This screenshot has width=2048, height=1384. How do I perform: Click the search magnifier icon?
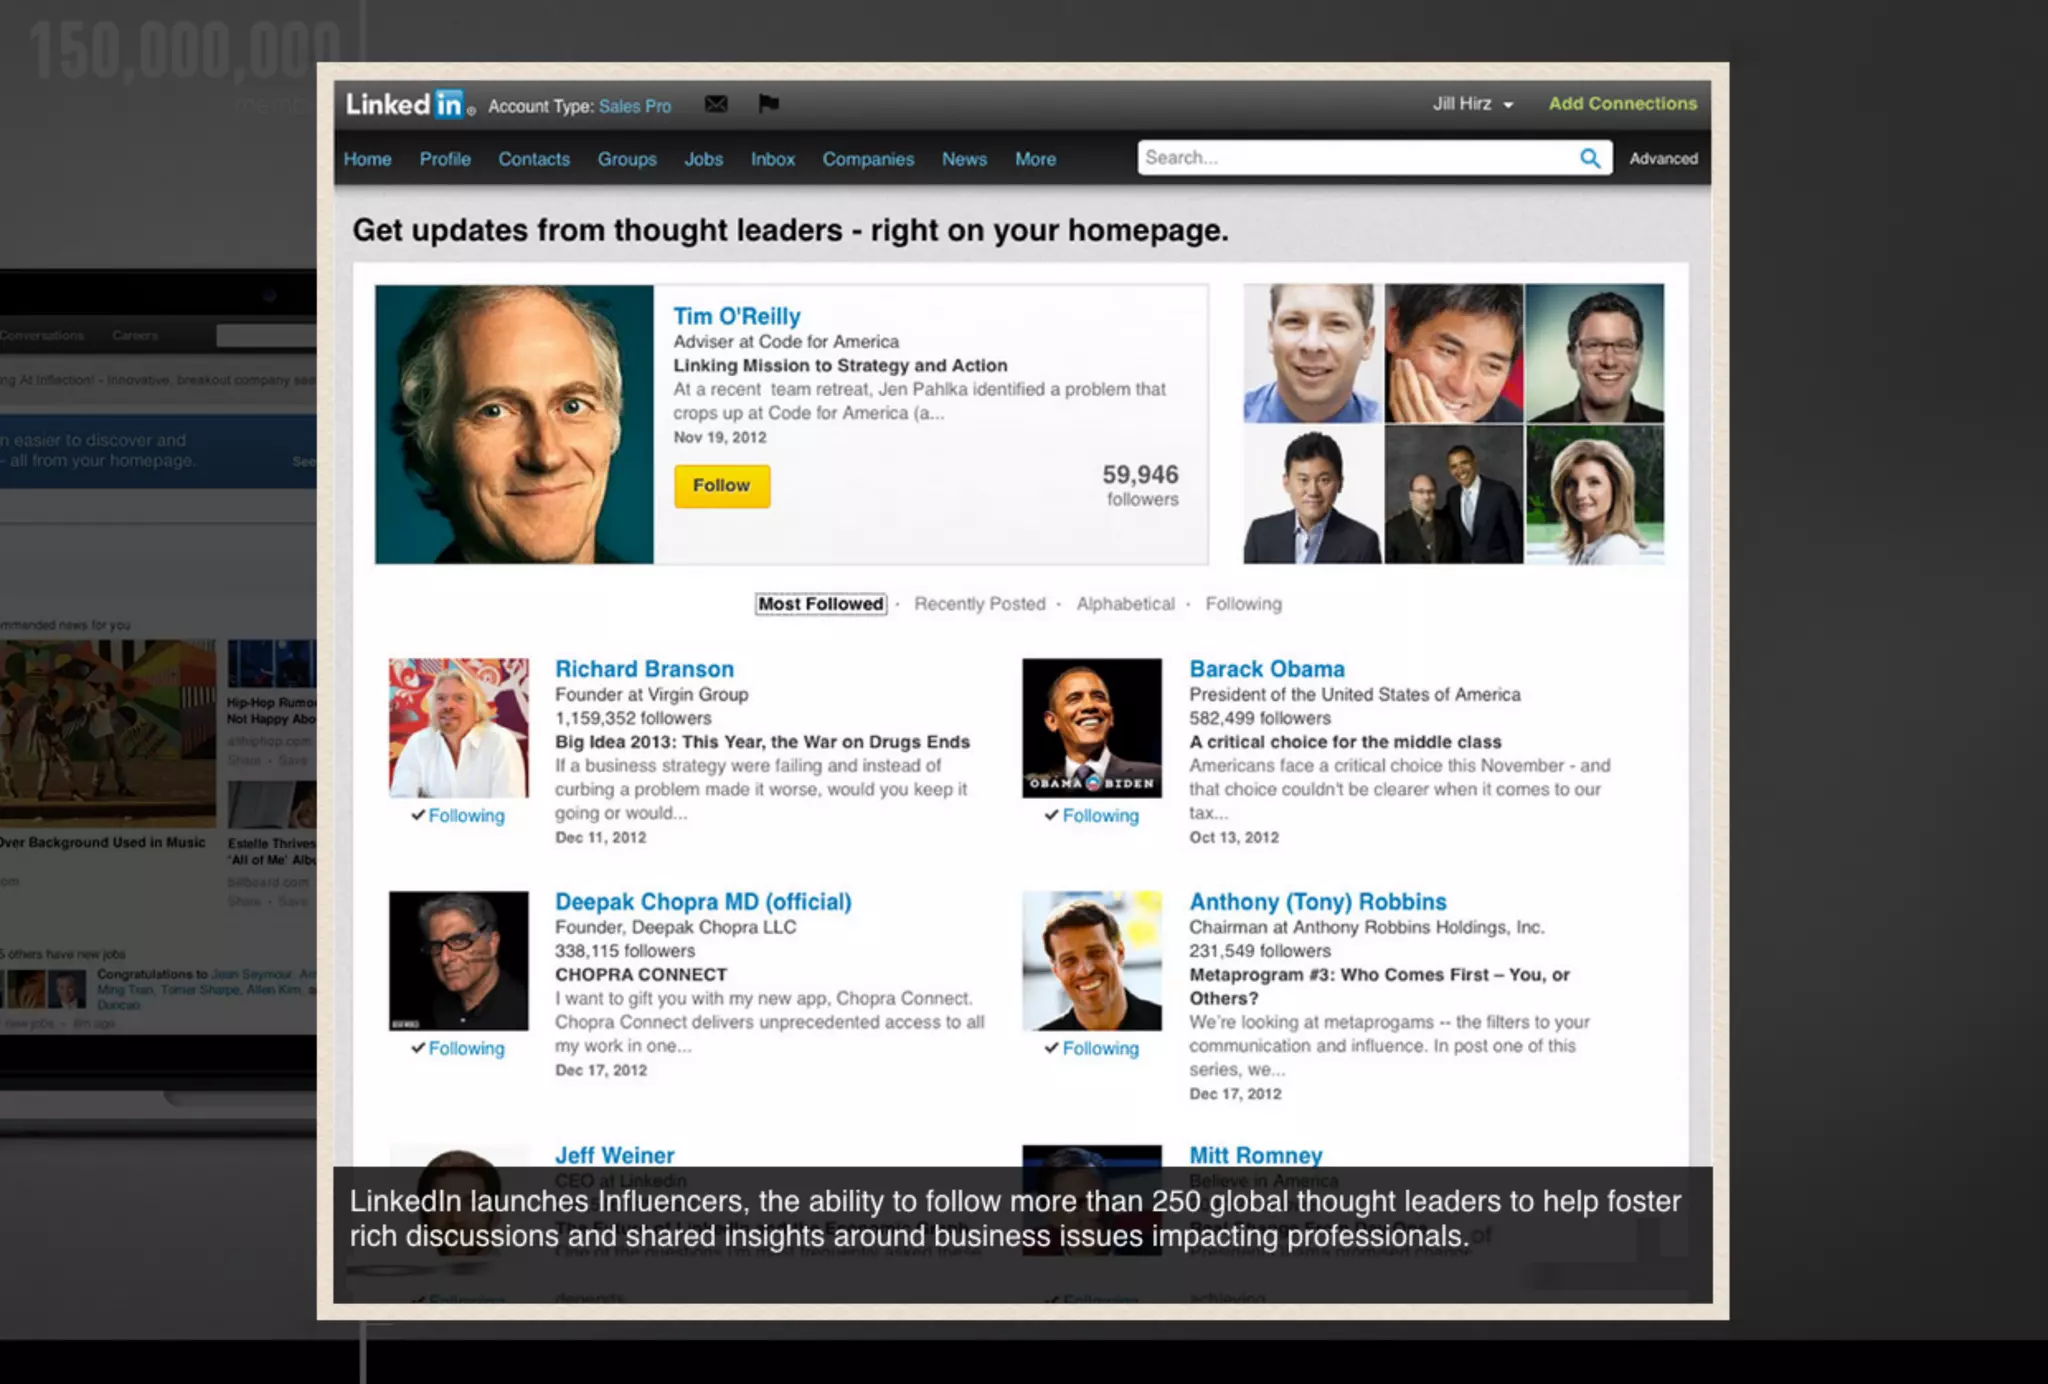point(1589,158)
